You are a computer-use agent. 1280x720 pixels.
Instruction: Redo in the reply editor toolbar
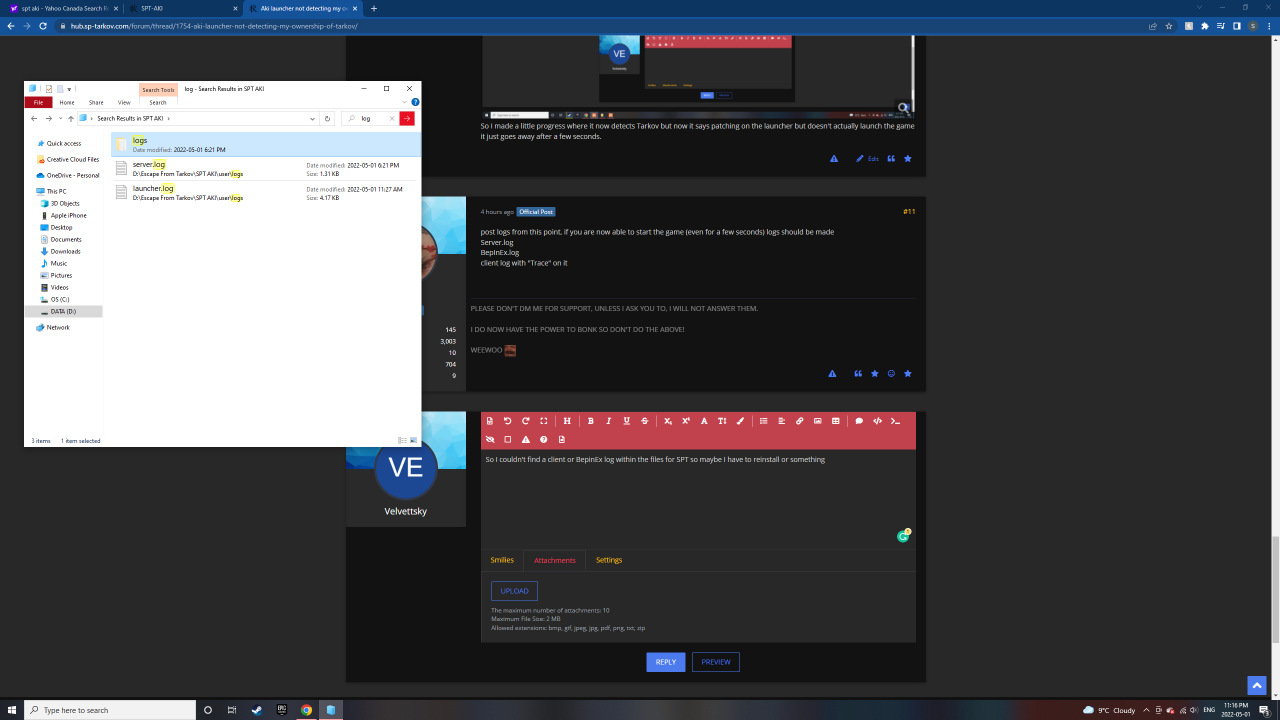coord(525,421)
